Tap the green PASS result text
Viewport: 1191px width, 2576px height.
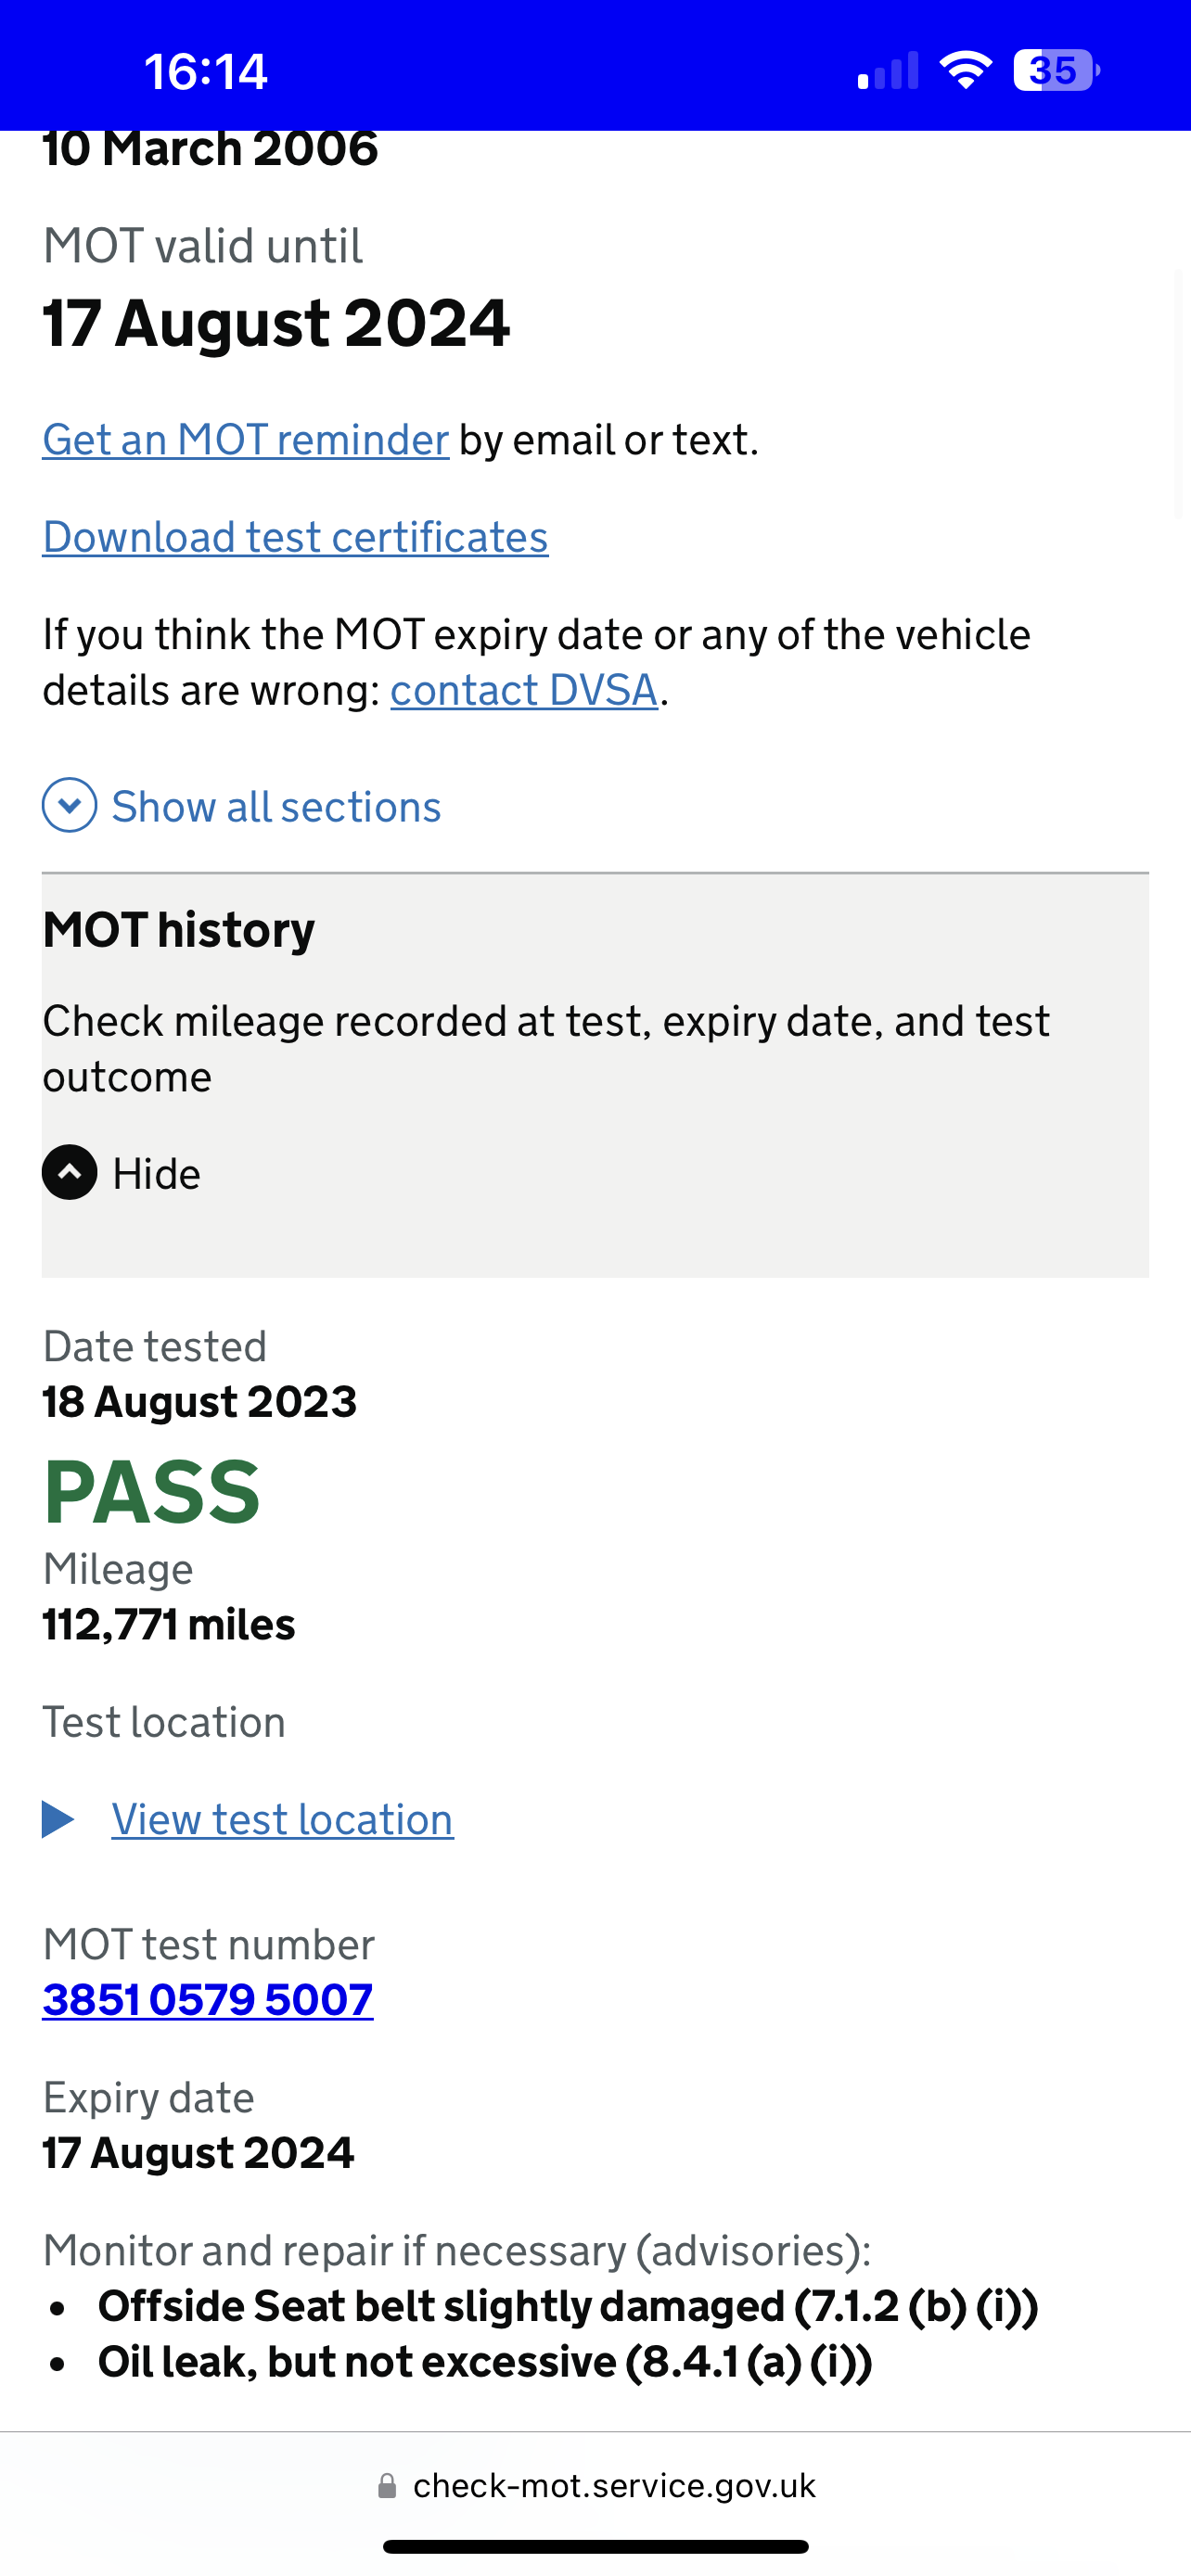click(152, 1492)
